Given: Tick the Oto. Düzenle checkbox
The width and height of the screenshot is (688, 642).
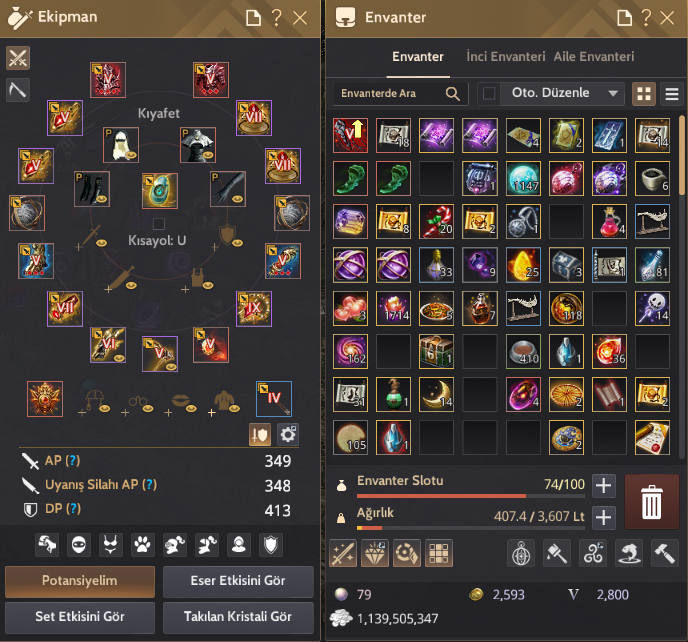Looking at the screenshot, I should [489, 93].
